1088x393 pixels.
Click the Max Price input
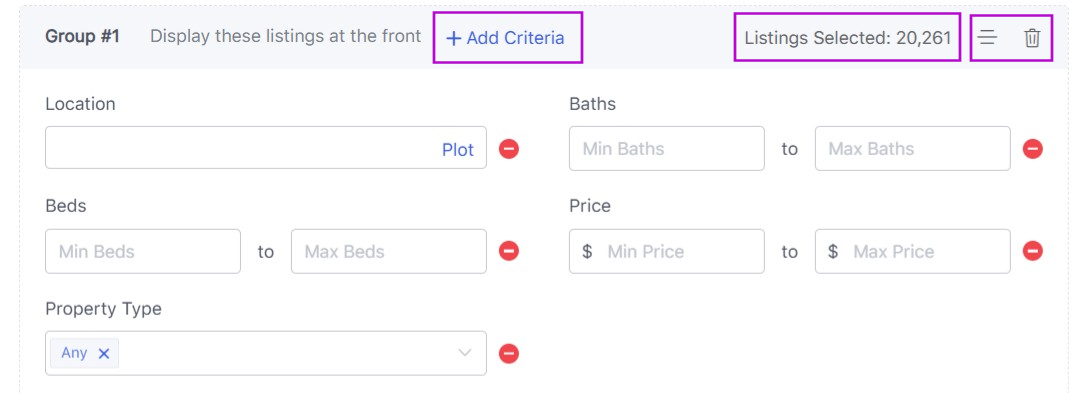[912, 251]
